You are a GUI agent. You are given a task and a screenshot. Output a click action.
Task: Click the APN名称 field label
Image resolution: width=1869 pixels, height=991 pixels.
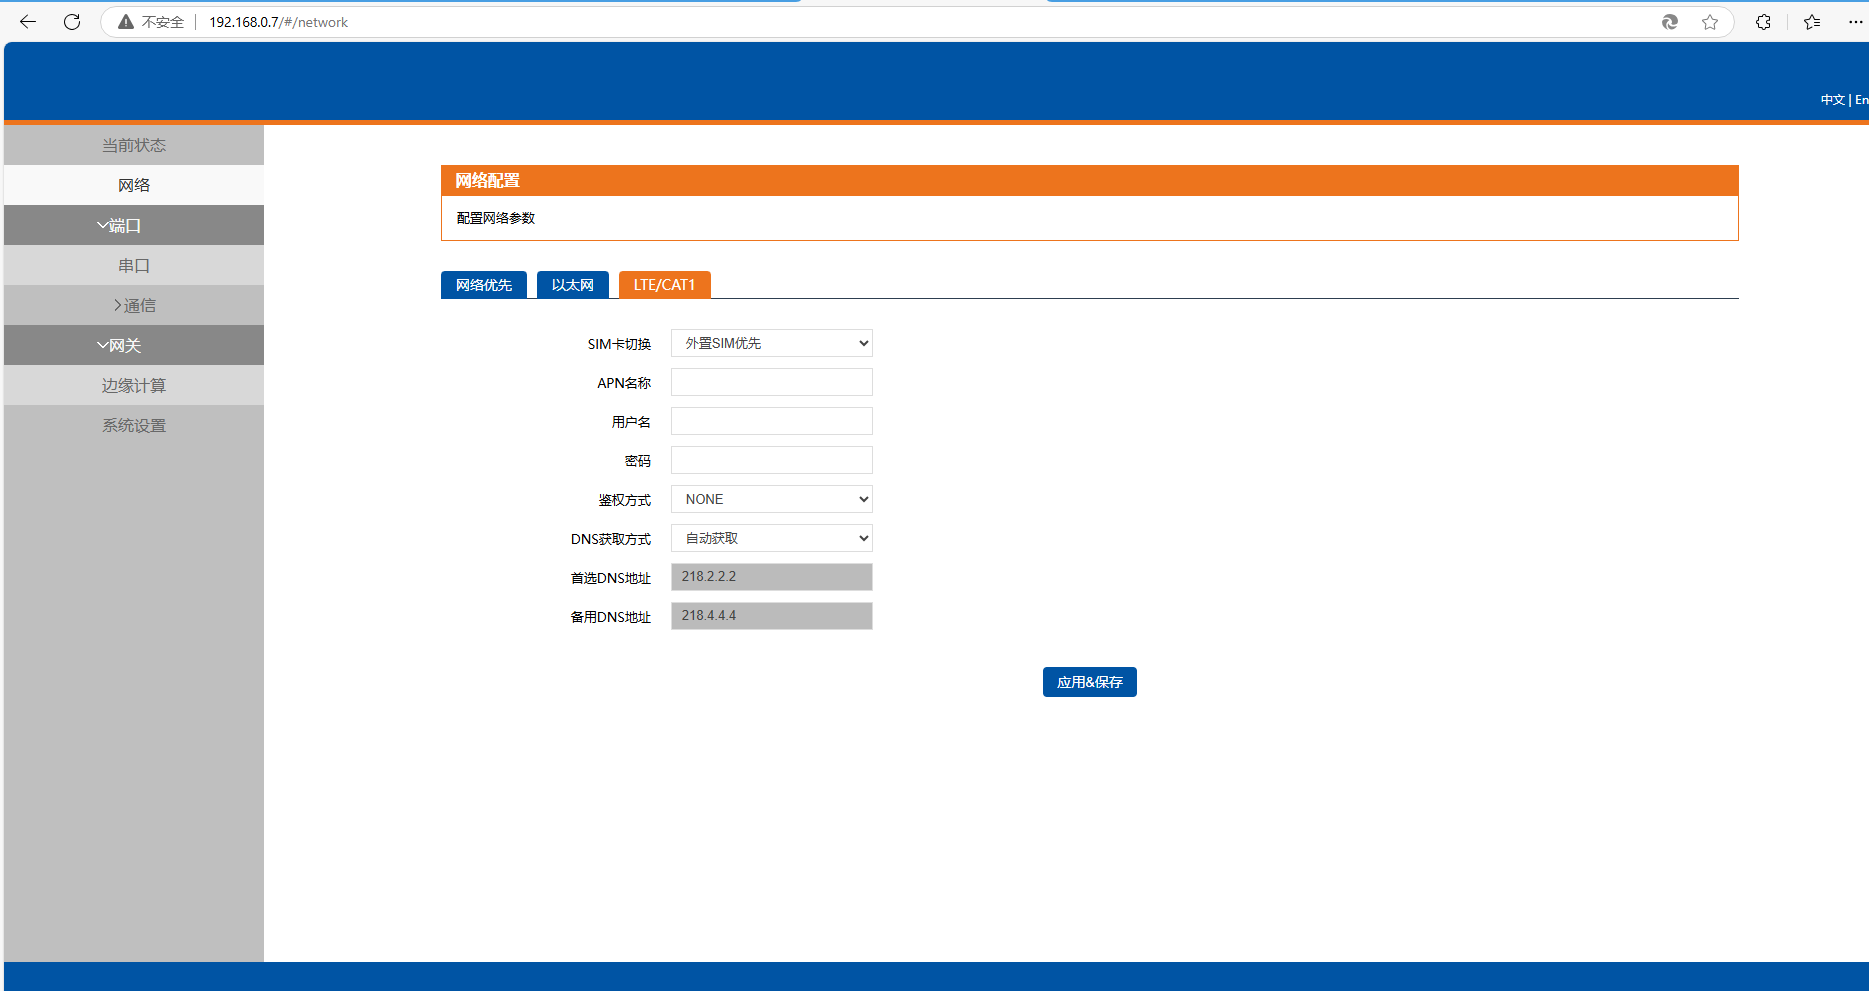[x=624, y=383]
